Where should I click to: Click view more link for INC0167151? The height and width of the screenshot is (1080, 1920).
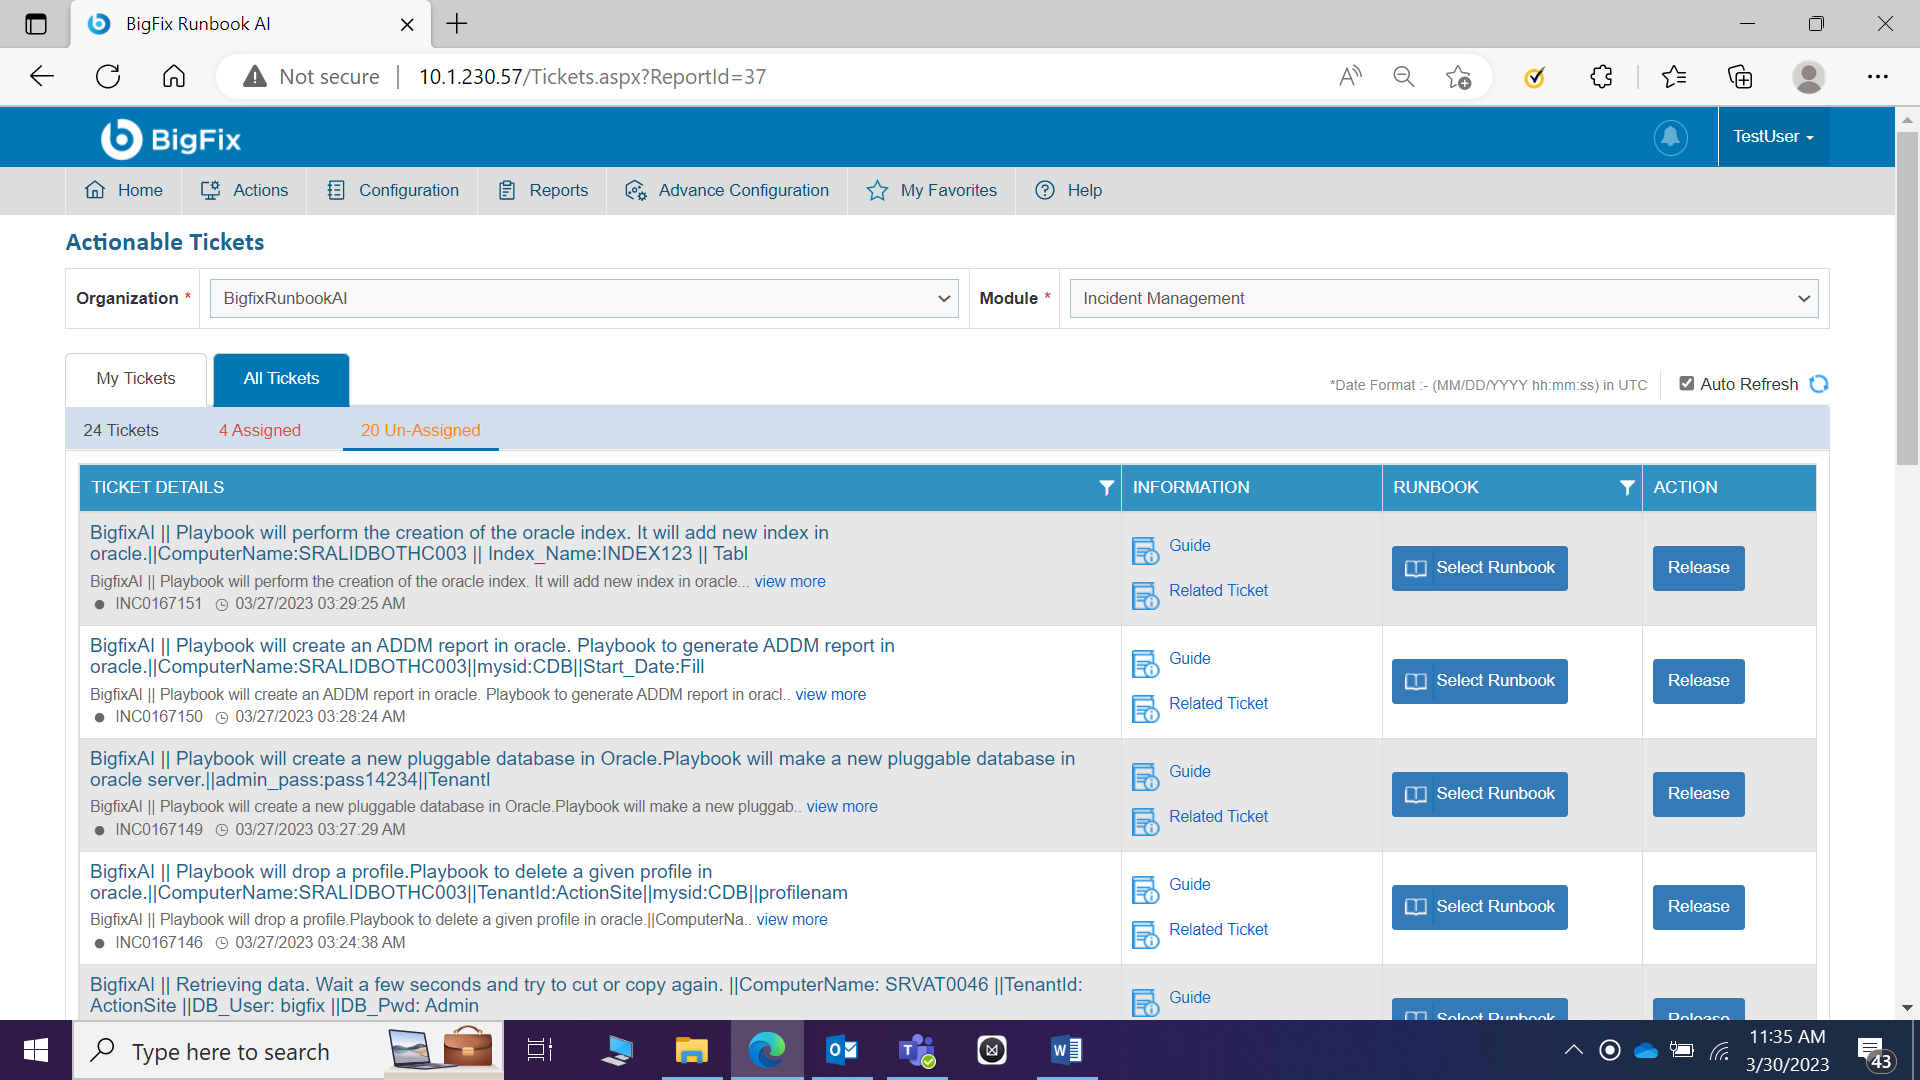pyautogui.click(x=789, y=581)
